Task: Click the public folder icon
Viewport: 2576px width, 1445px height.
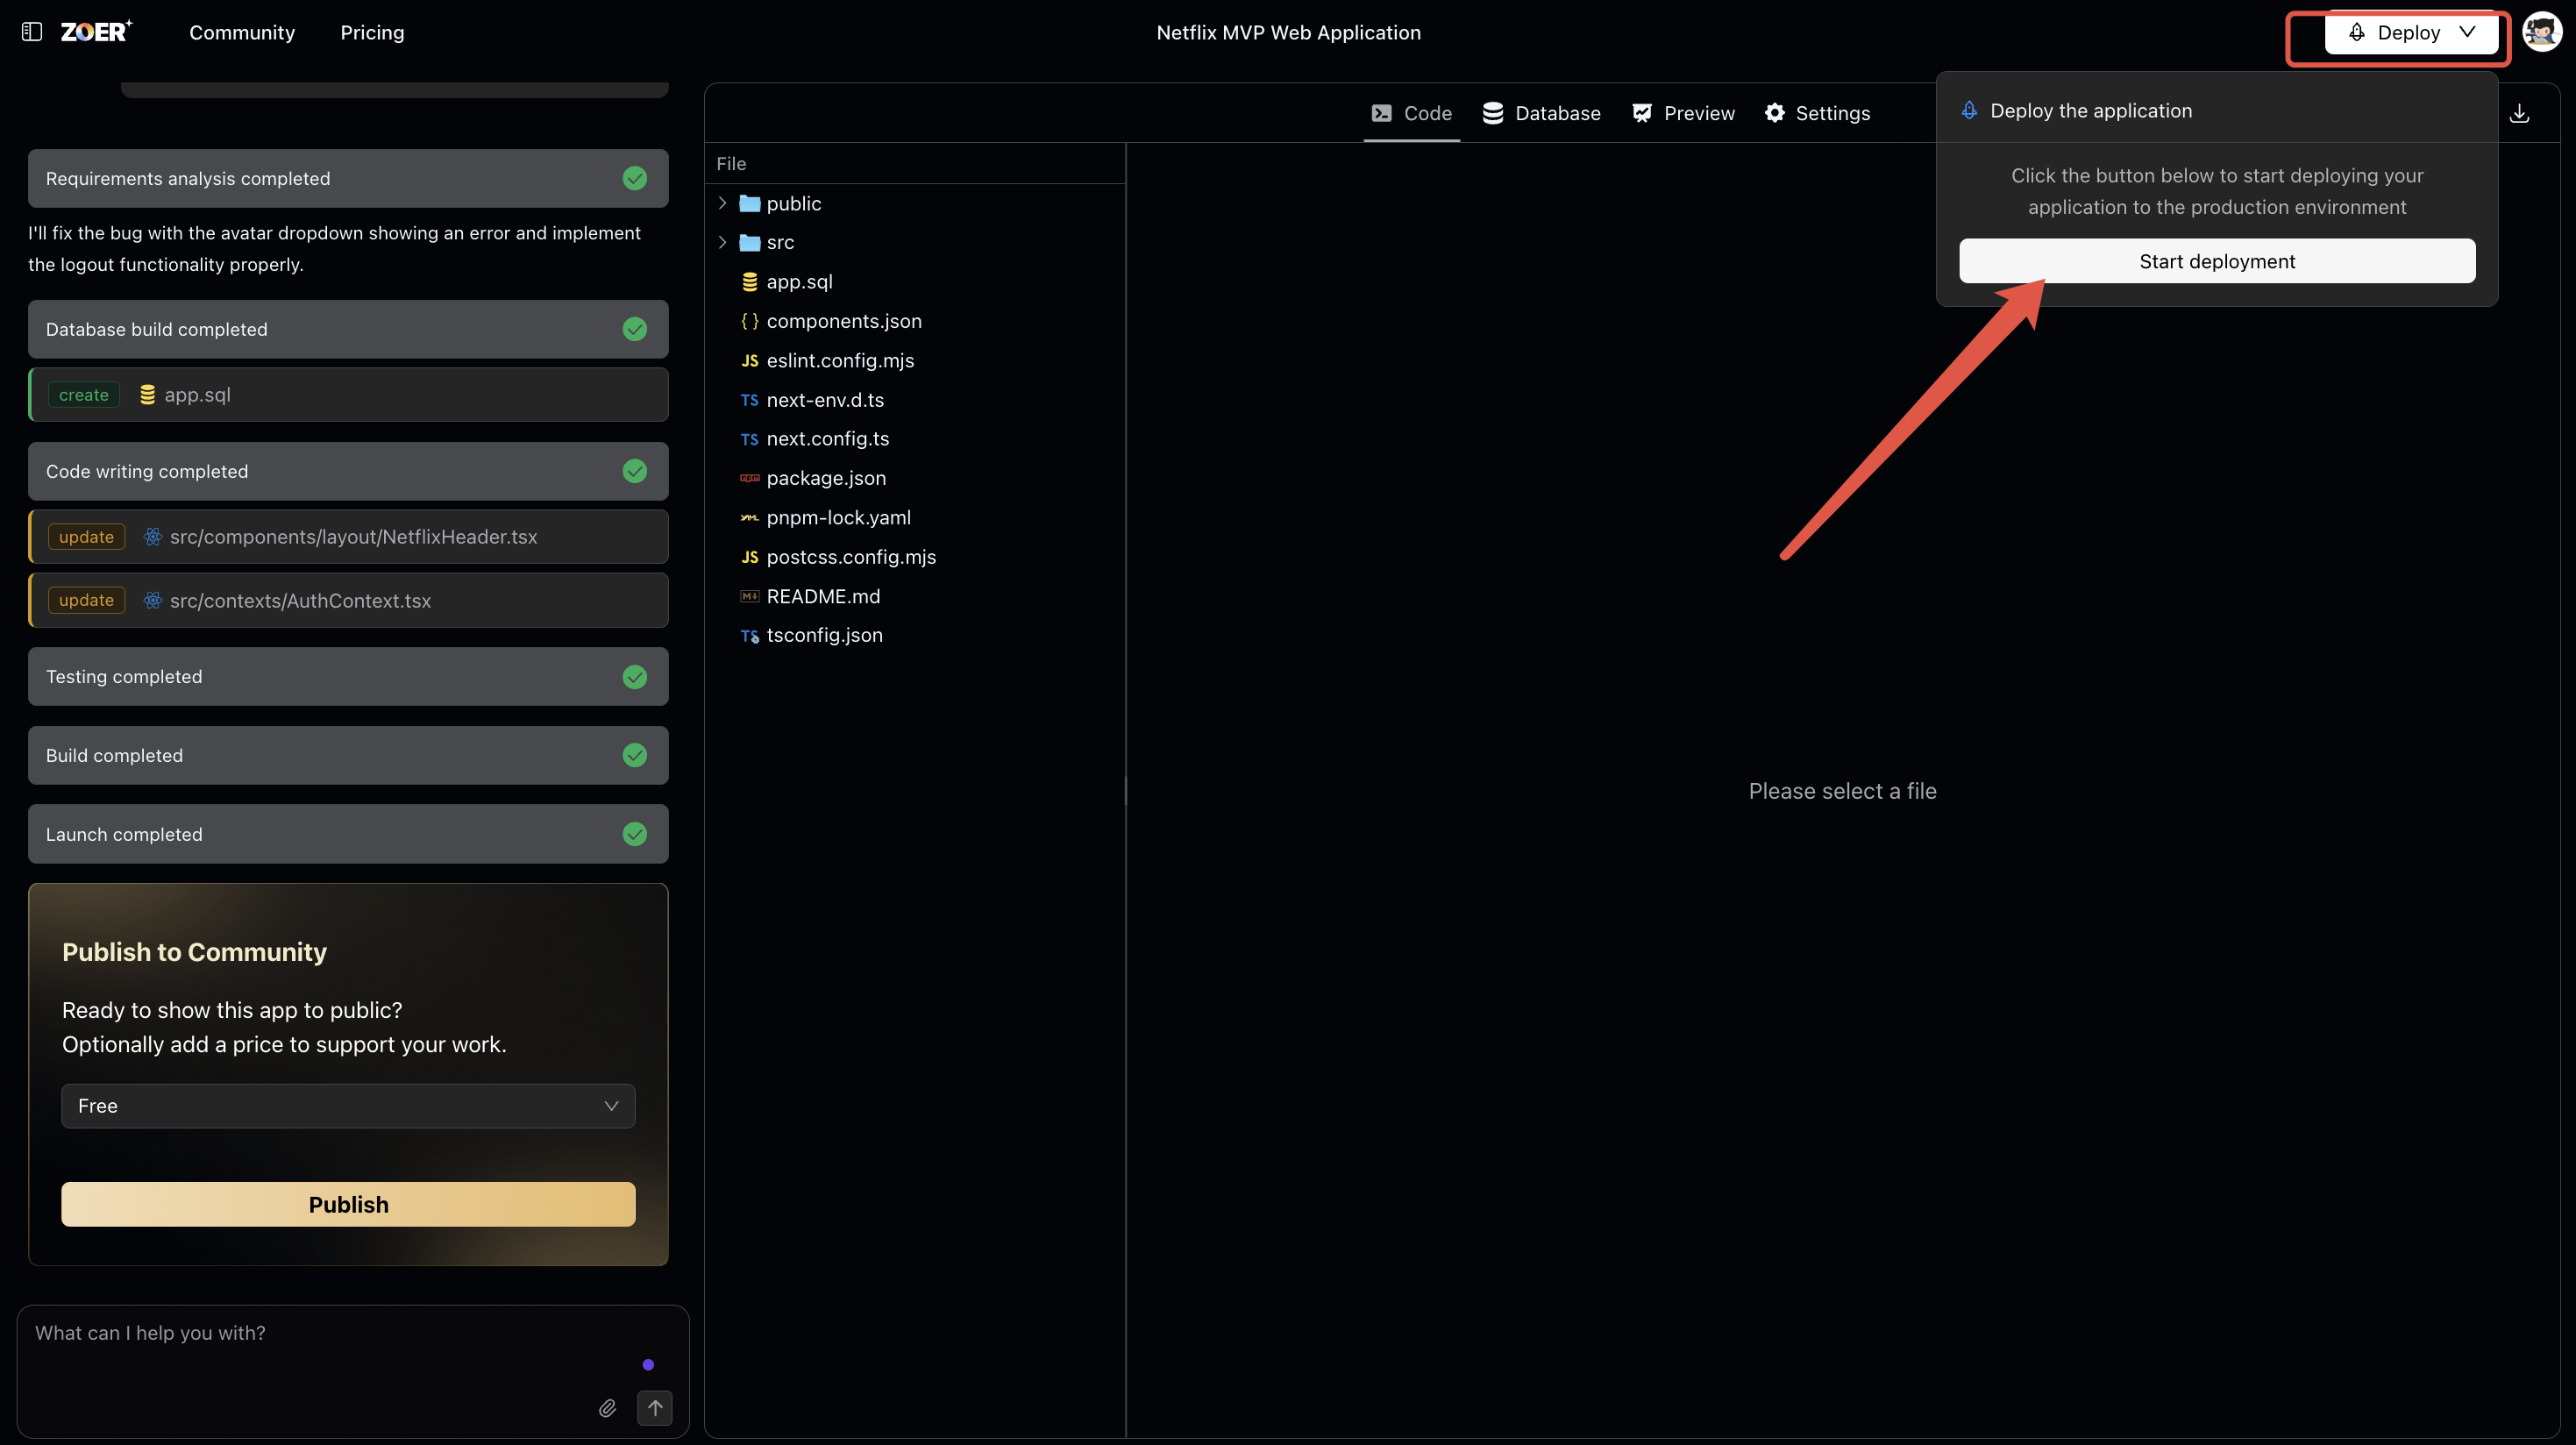Action: [749, 203]
